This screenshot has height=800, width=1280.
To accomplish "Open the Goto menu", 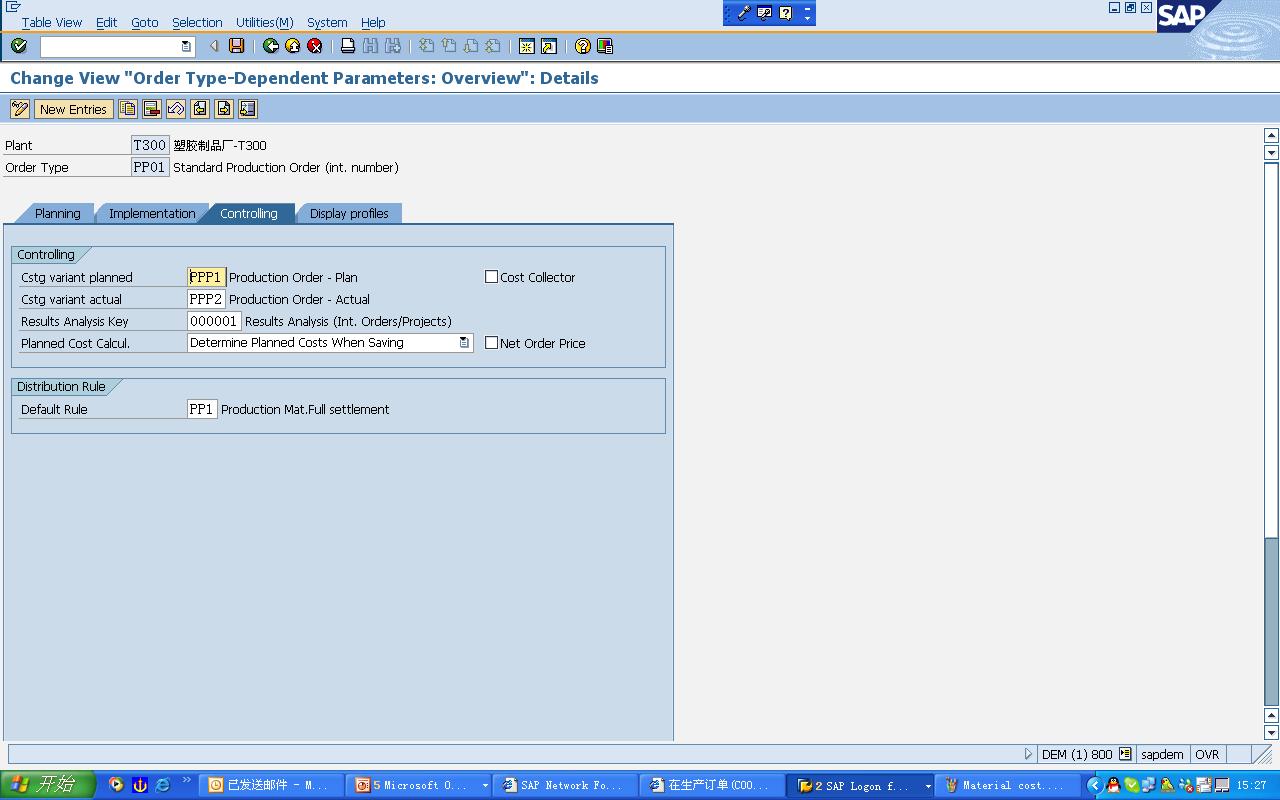I will coord(144,22).
